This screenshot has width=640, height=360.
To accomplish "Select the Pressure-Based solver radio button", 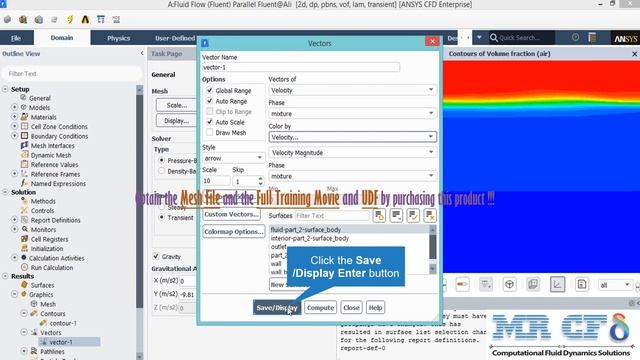I will (162, 160).
